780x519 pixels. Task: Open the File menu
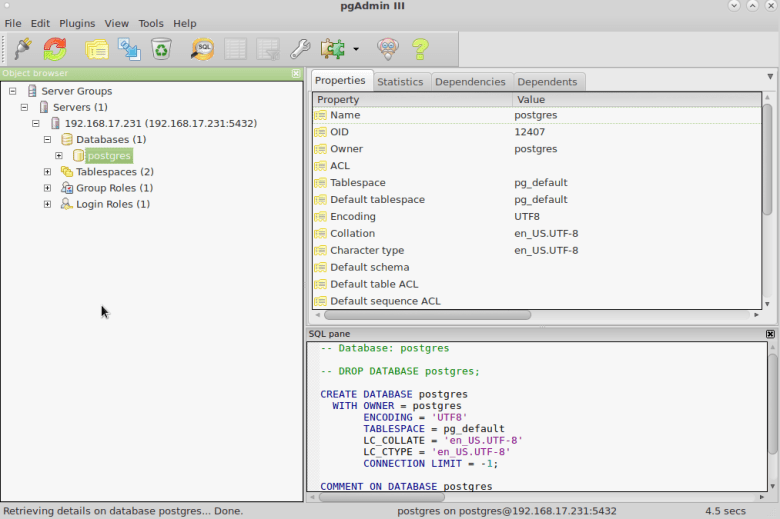click(x=13, y=23)
